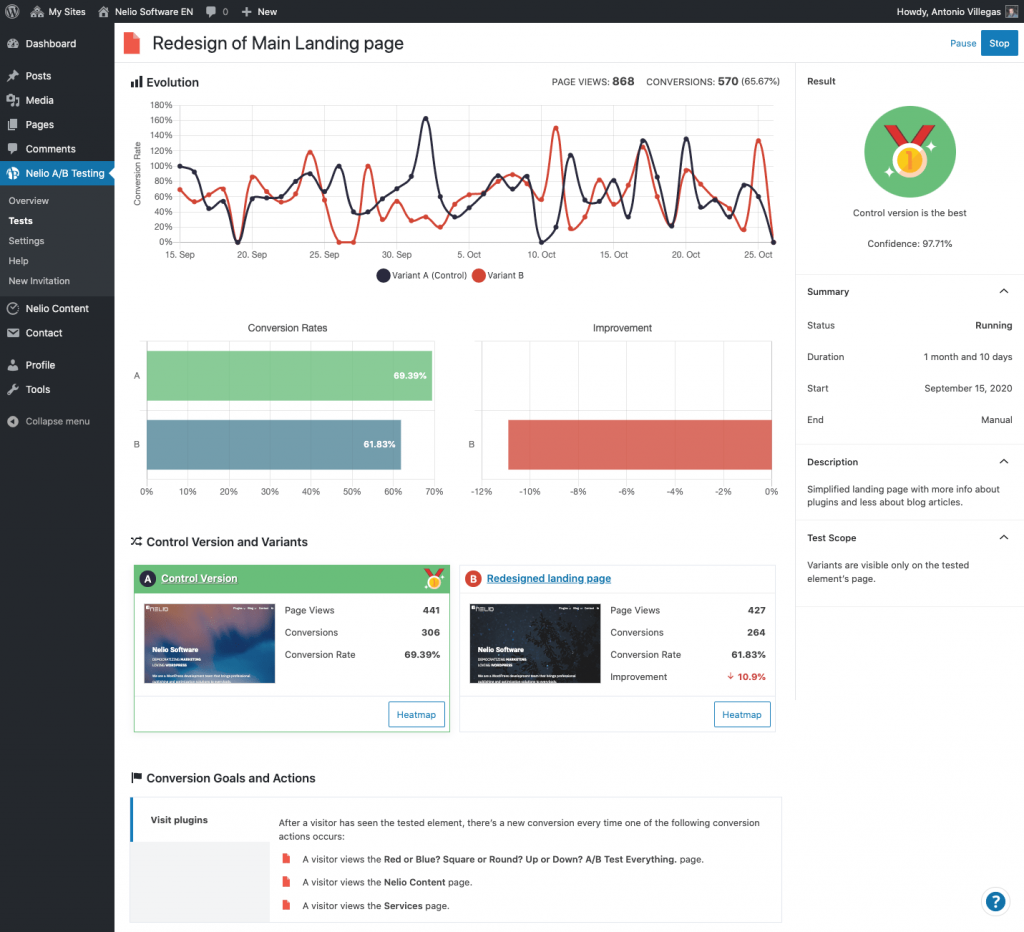This screenshot has height=932, width=1024.
Task: Open Heatmap for Control Version
Action: coord(416,715)
